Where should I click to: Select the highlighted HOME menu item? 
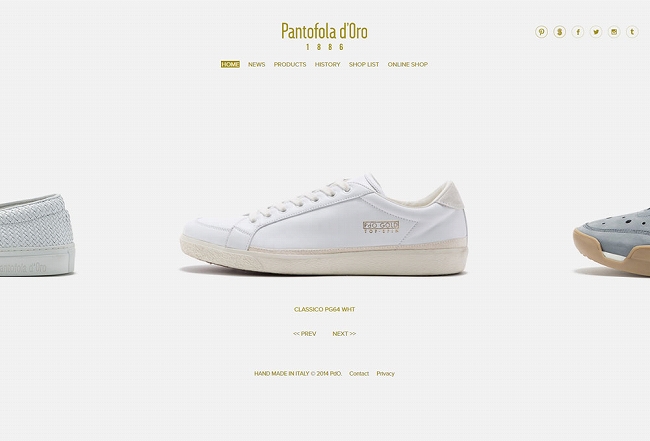point(230,65)
